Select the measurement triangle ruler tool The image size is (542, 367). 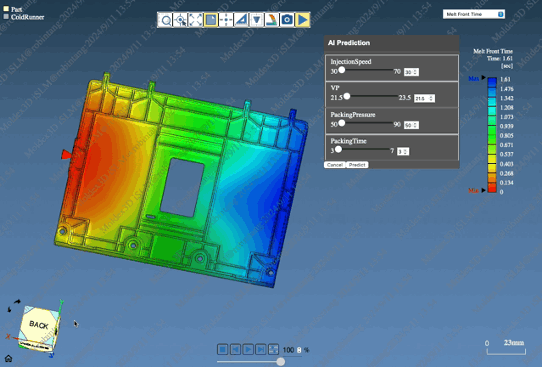(x=241, y=20)
